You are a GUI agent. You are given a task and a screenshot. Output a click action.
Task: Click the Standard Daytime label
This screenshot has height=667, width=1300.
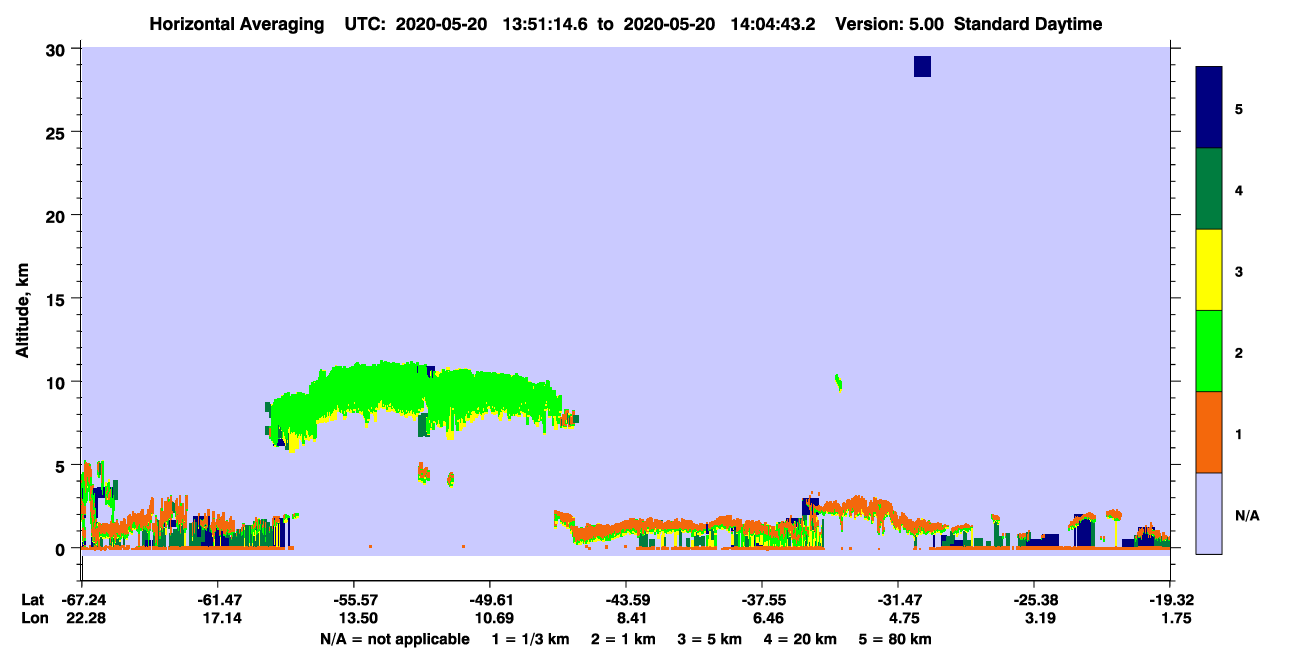pos(1028,24)
